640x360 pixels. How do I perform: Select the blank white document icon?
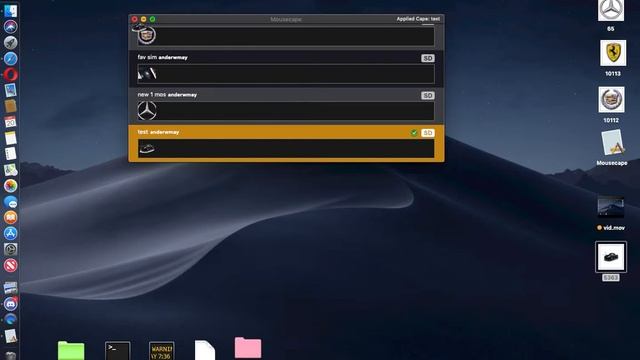(x=205, y=350)
